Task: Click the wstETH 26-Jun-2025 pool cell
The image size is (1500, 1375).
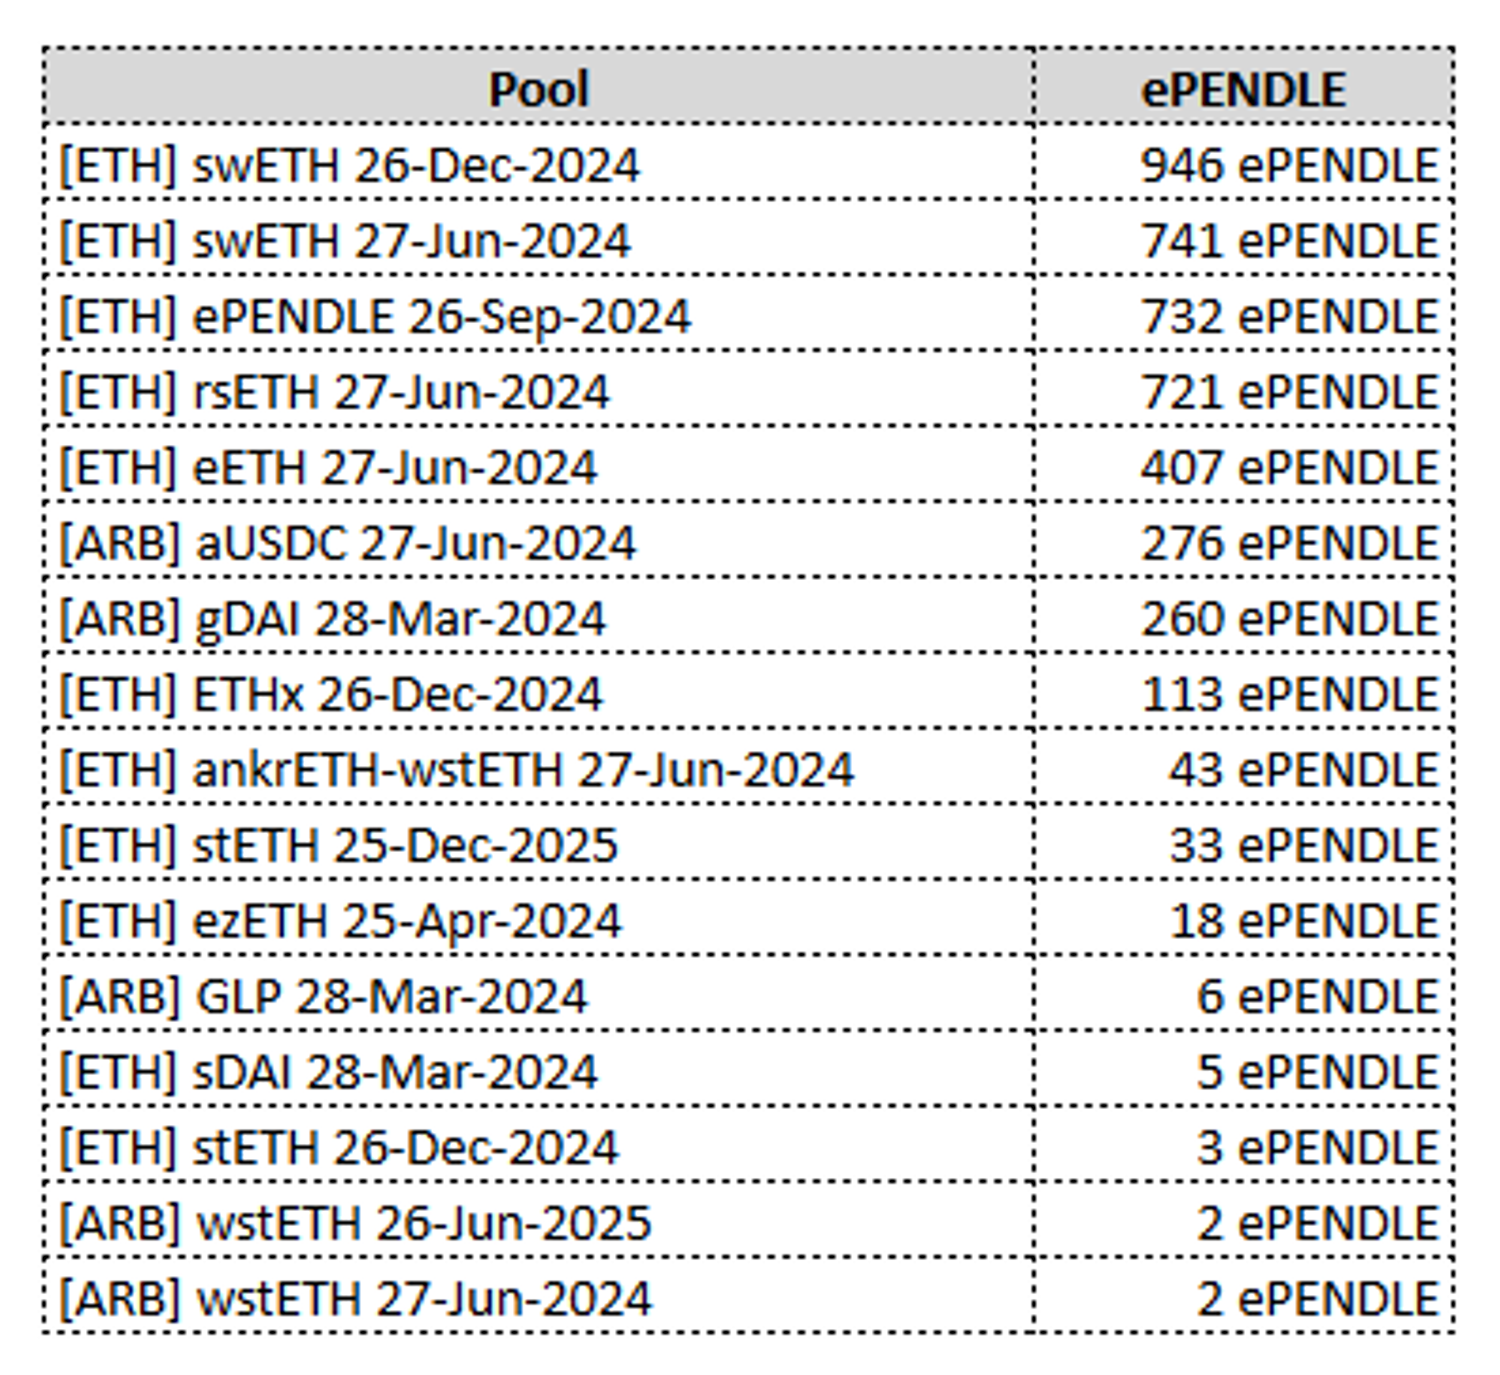Action: pyautogui.click(x=355, y=1223)
